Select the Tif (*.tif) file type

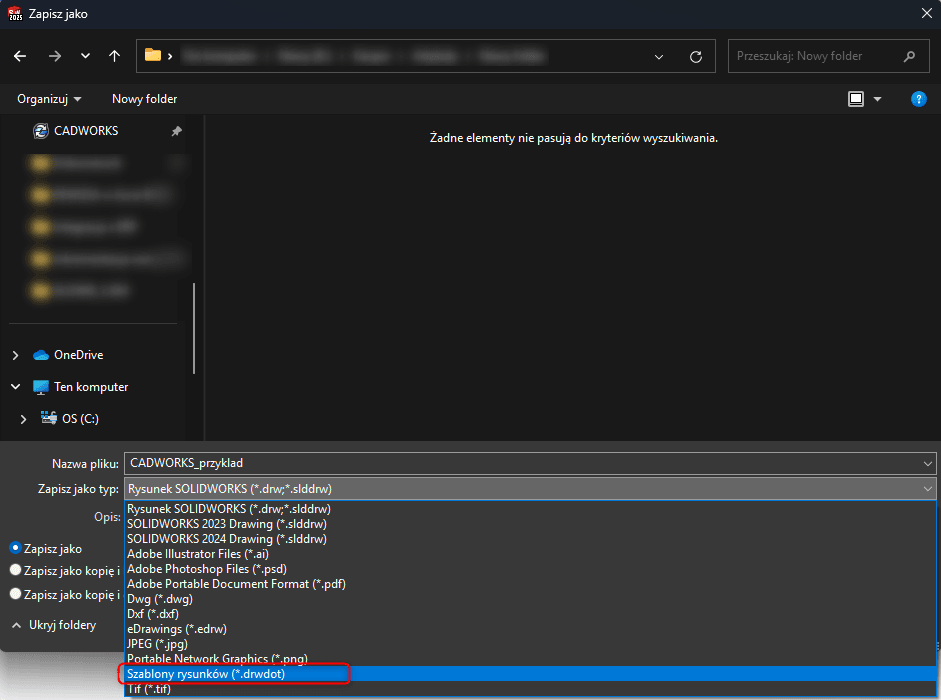(530, 689)
